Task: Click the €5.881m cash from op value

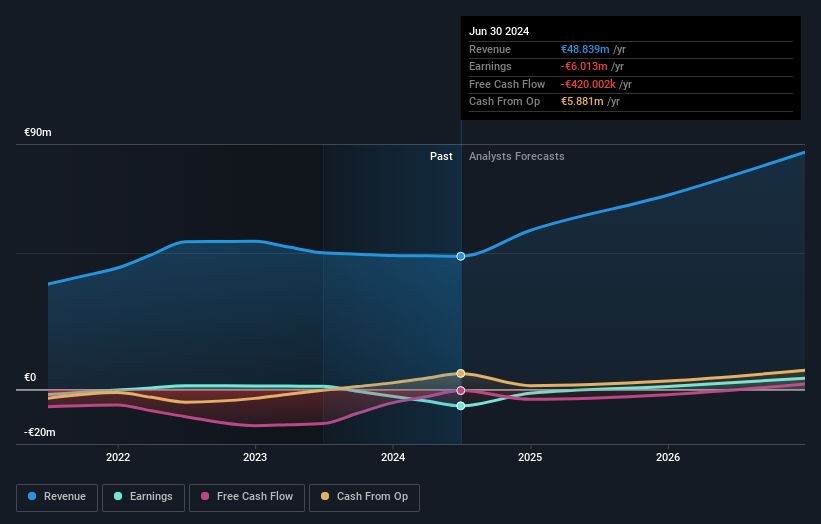Action: click(x=582, y=102)
